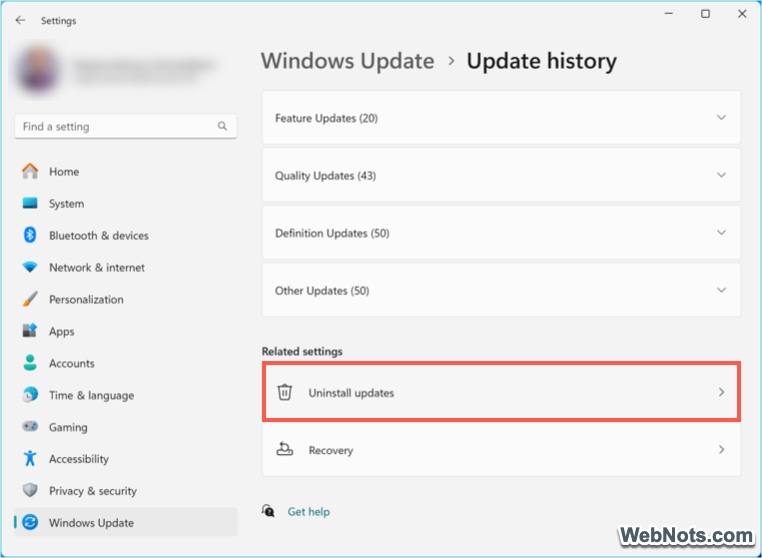This screenshot has width=762, height=558.
Task: Click the Feature Updates (20) label
Action: 326,118
